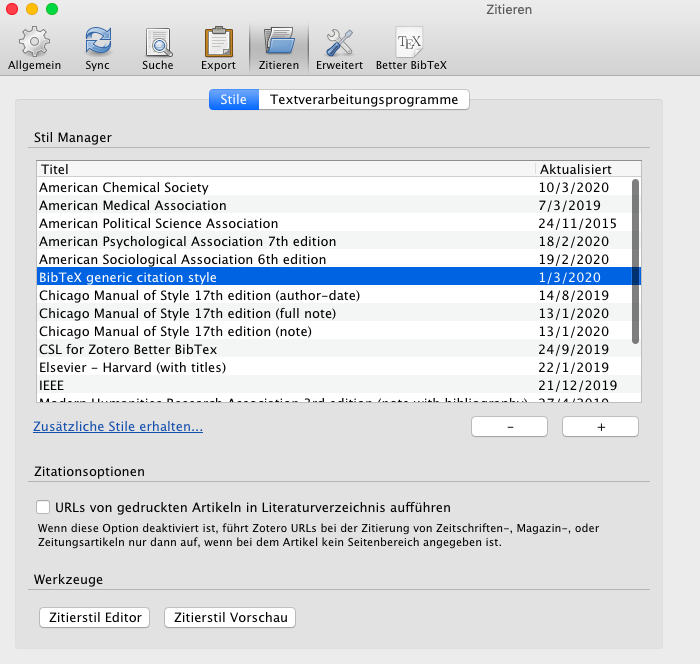The width and height of the screenshot is (700, 664).
Task: Sort by the Titel column header
Action: 286,169
